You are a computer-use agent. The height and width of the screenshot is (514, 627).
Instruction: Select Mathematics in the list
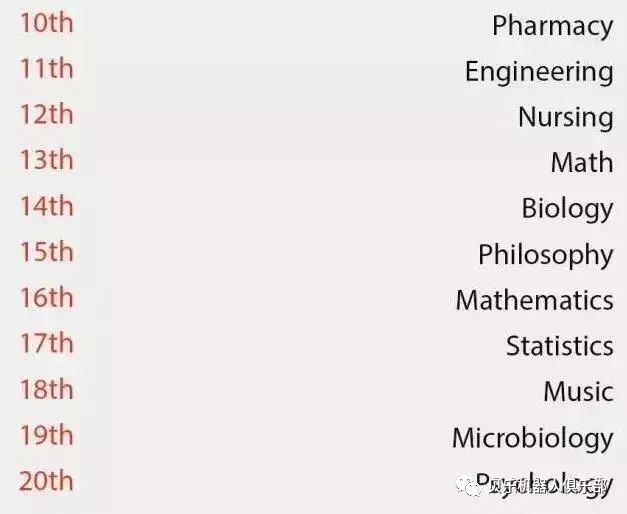[535, 300]
